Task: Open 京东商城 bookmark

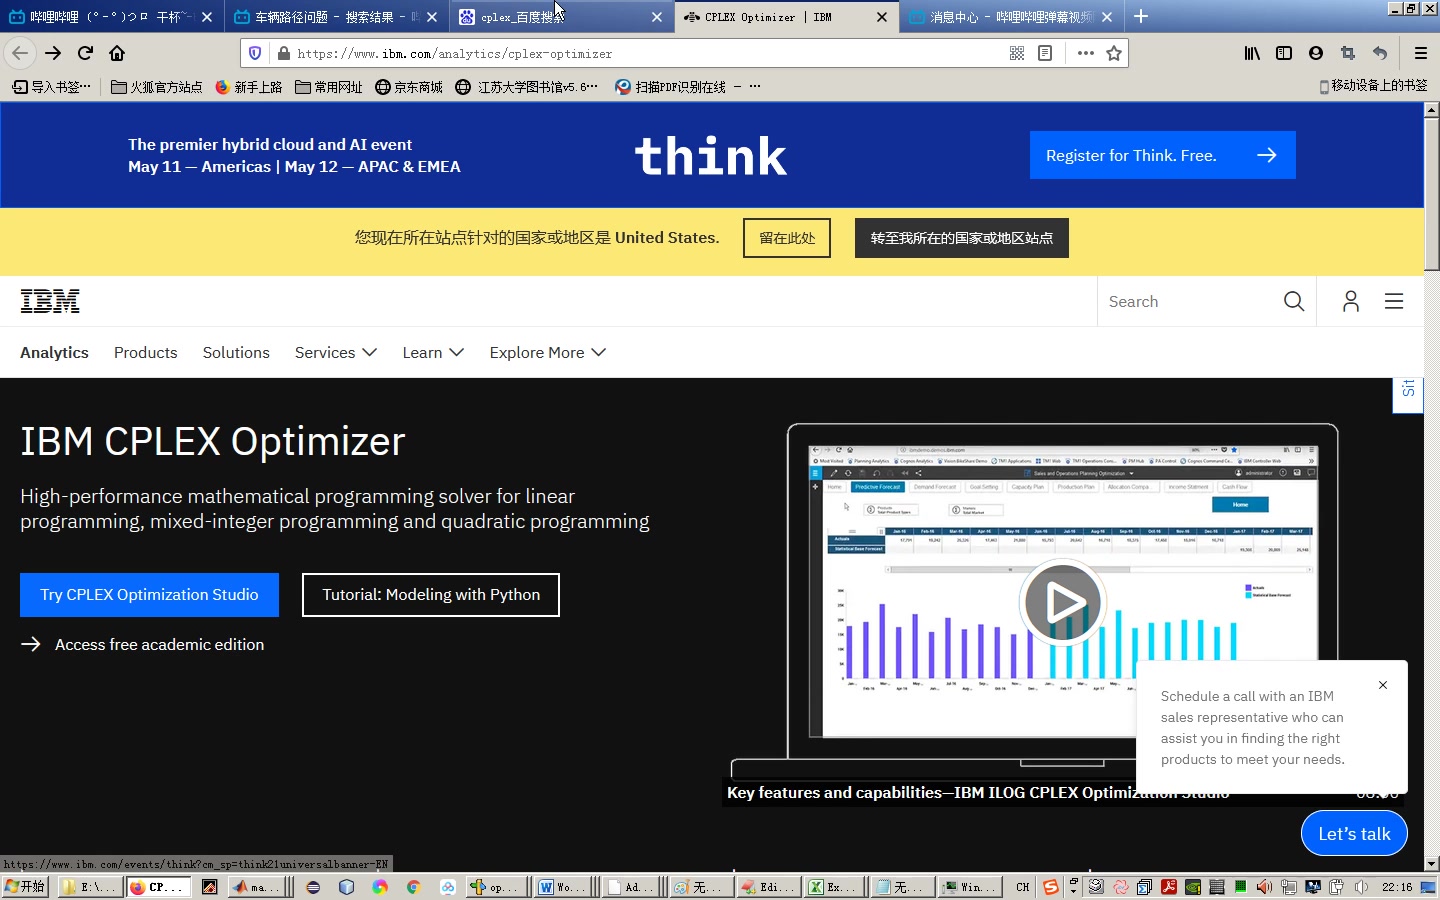Action: click(x=409, y=87)
